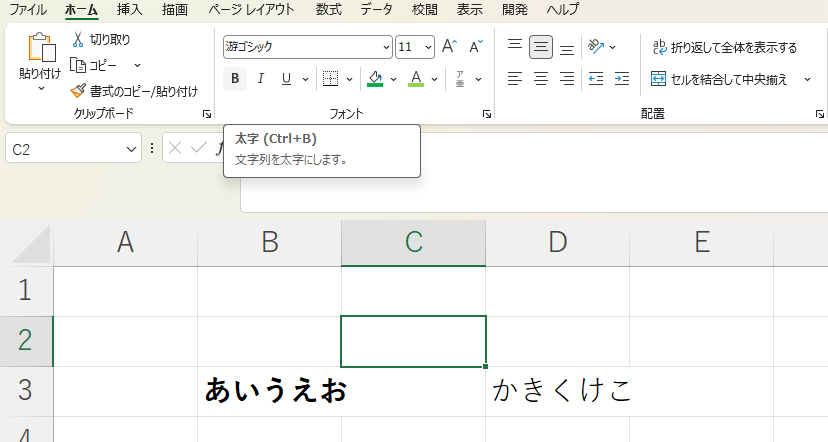
Task: Switch to the ホーム (Home) tab
Action: pos(81,10)
